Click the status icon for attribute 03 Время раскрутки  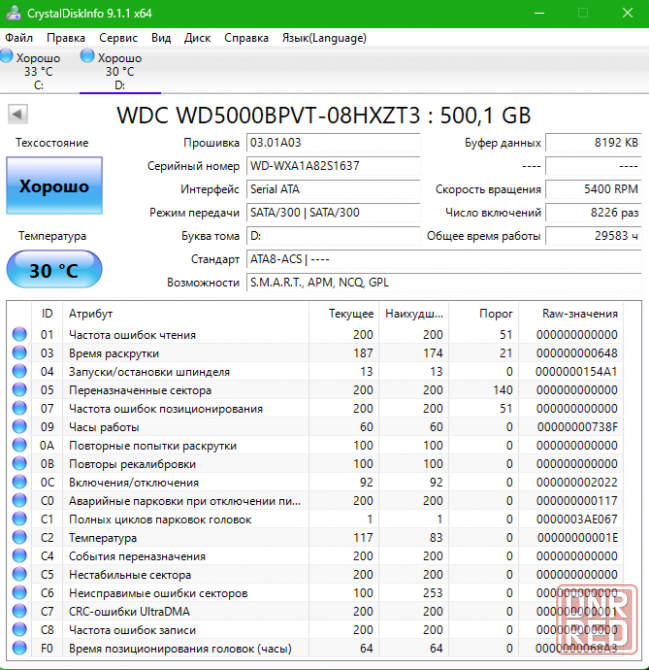19,353
